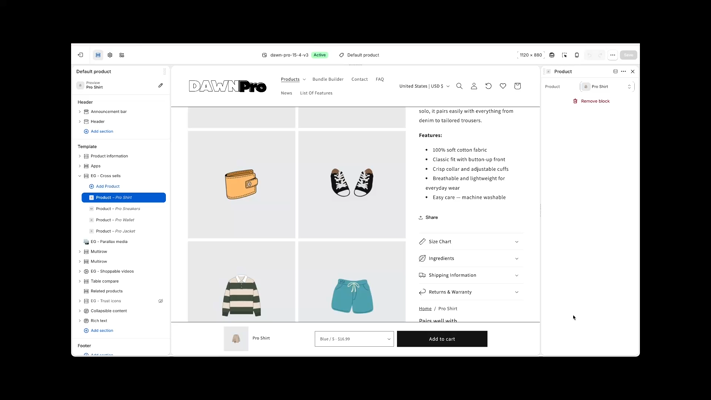Click the storefront search magnifier icon
Viewport: 711px width, 400px height.
(x=459, y=86)
